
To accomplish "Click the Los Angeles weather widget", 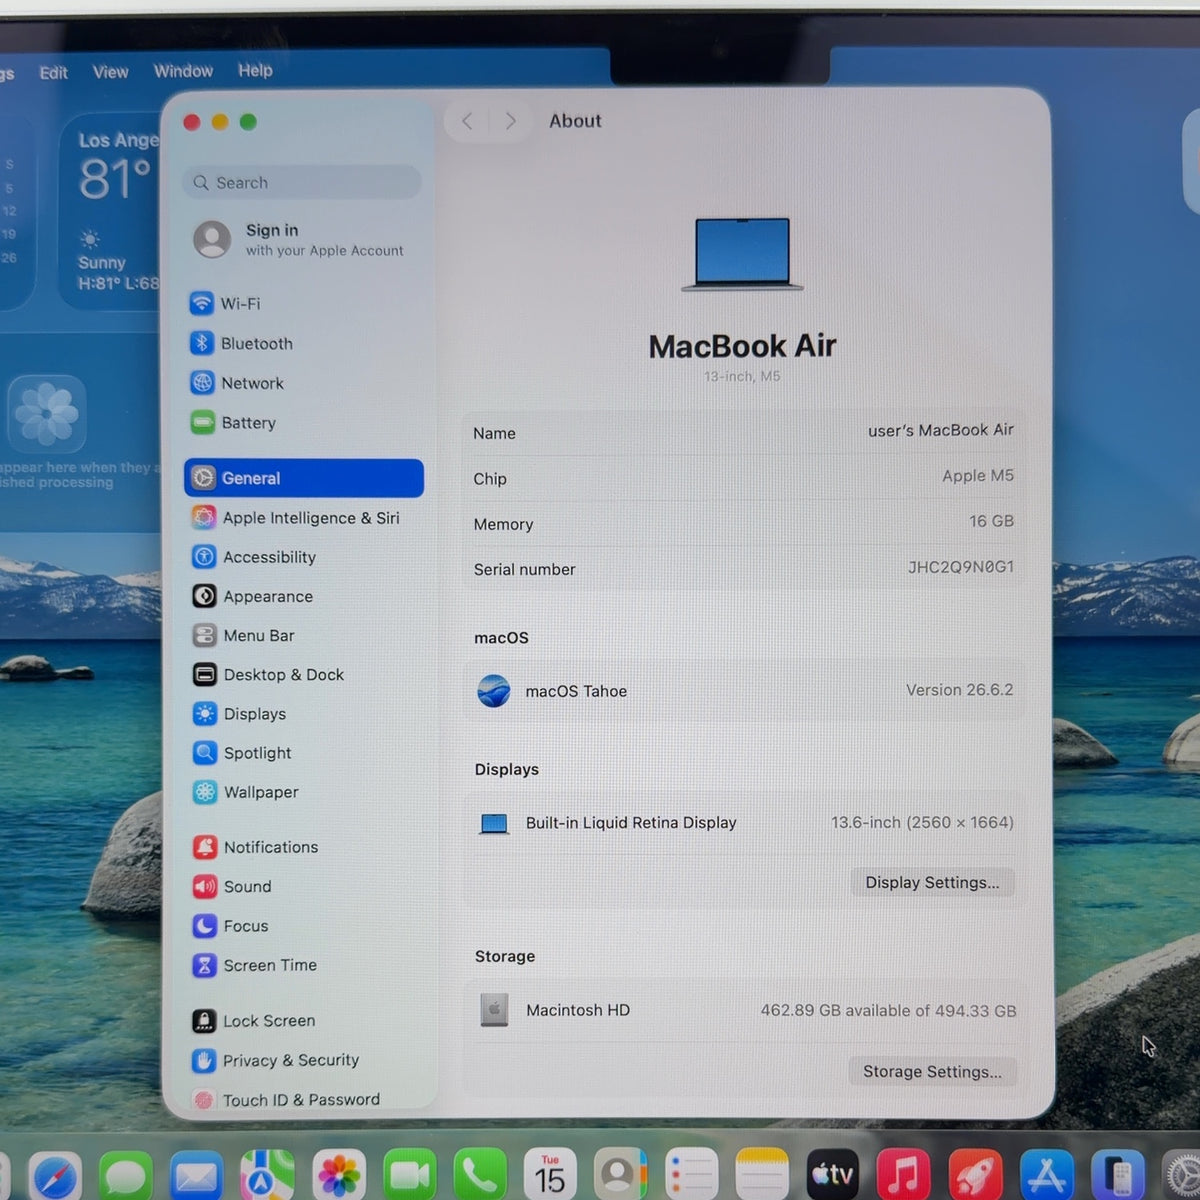I will [x=110, y=212].
